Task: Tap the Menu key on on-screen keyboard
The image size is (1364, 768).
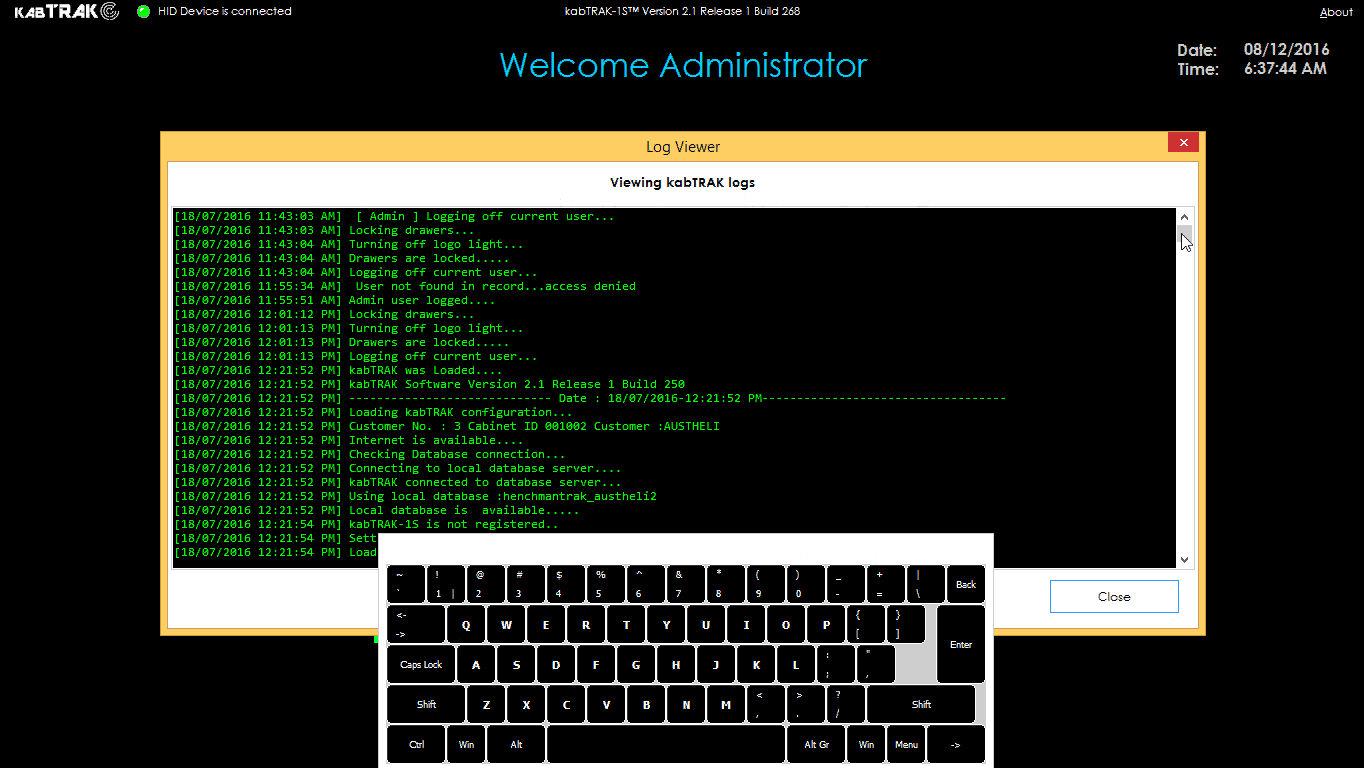Action: pos(906,744)
